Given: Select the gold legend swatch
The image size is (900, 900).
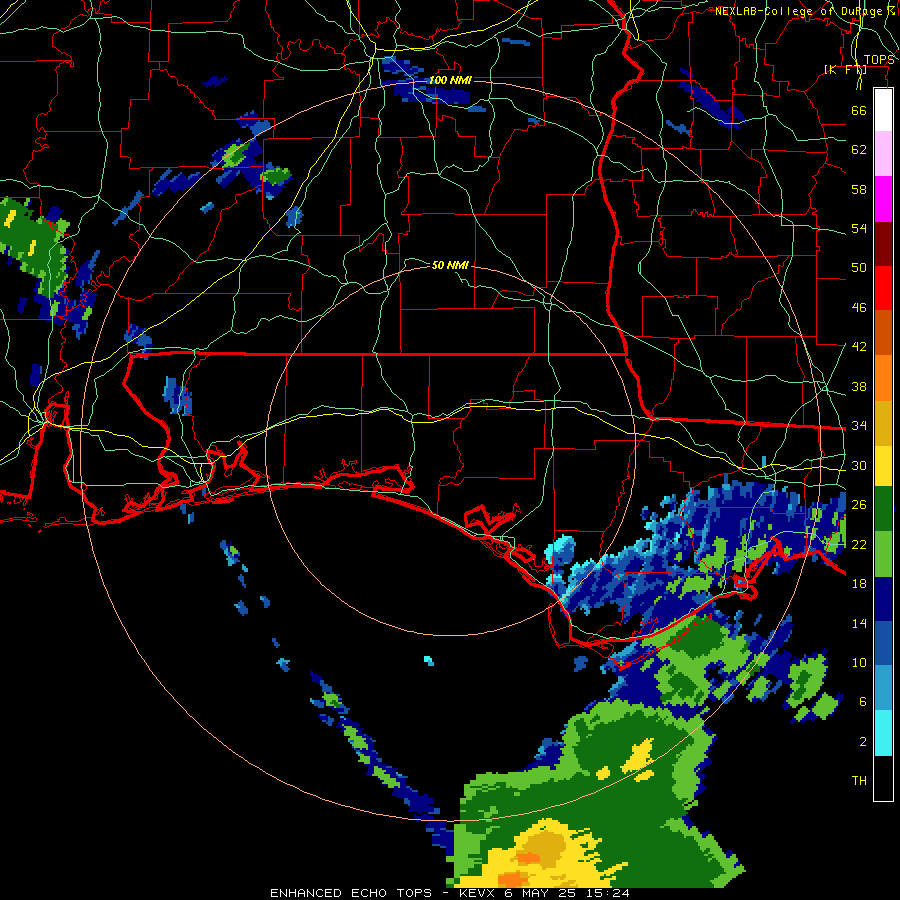Looking at the screenshot, I should click(883, 423).
